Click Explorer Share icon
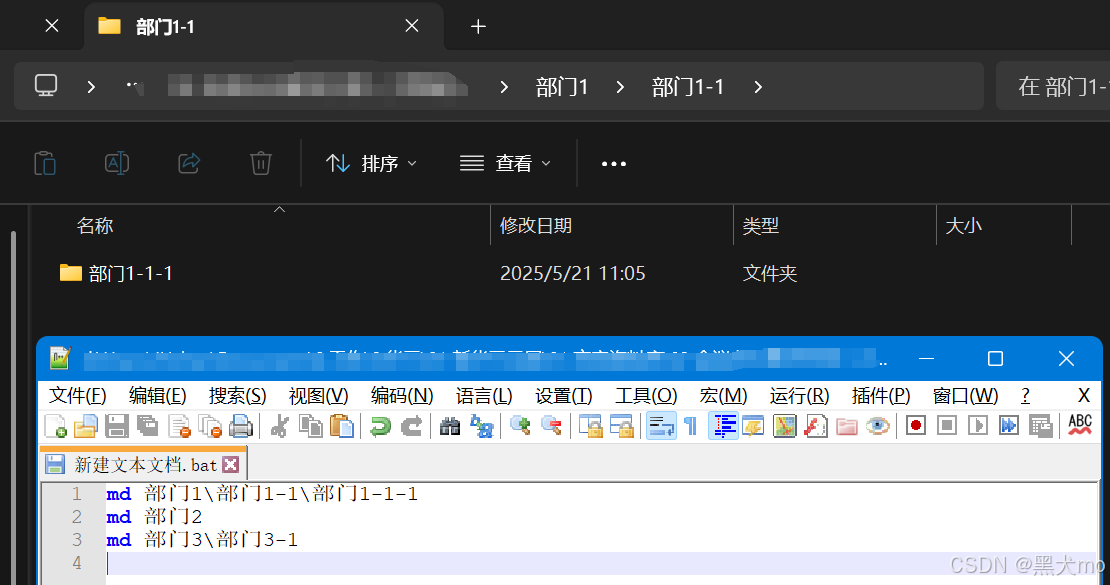This screenshot has height=585, width=1110. [x=189, y=164]
